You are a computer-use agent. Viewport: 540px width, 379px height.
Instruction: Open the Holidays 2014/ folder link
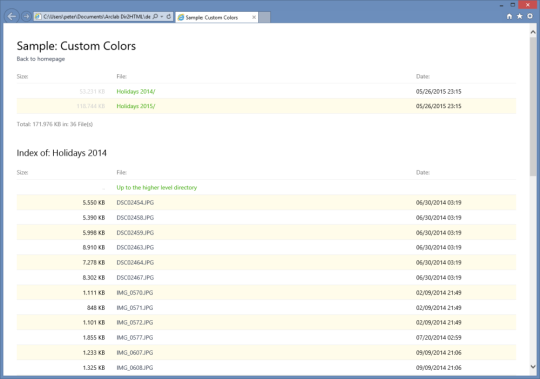pos(136,92)
